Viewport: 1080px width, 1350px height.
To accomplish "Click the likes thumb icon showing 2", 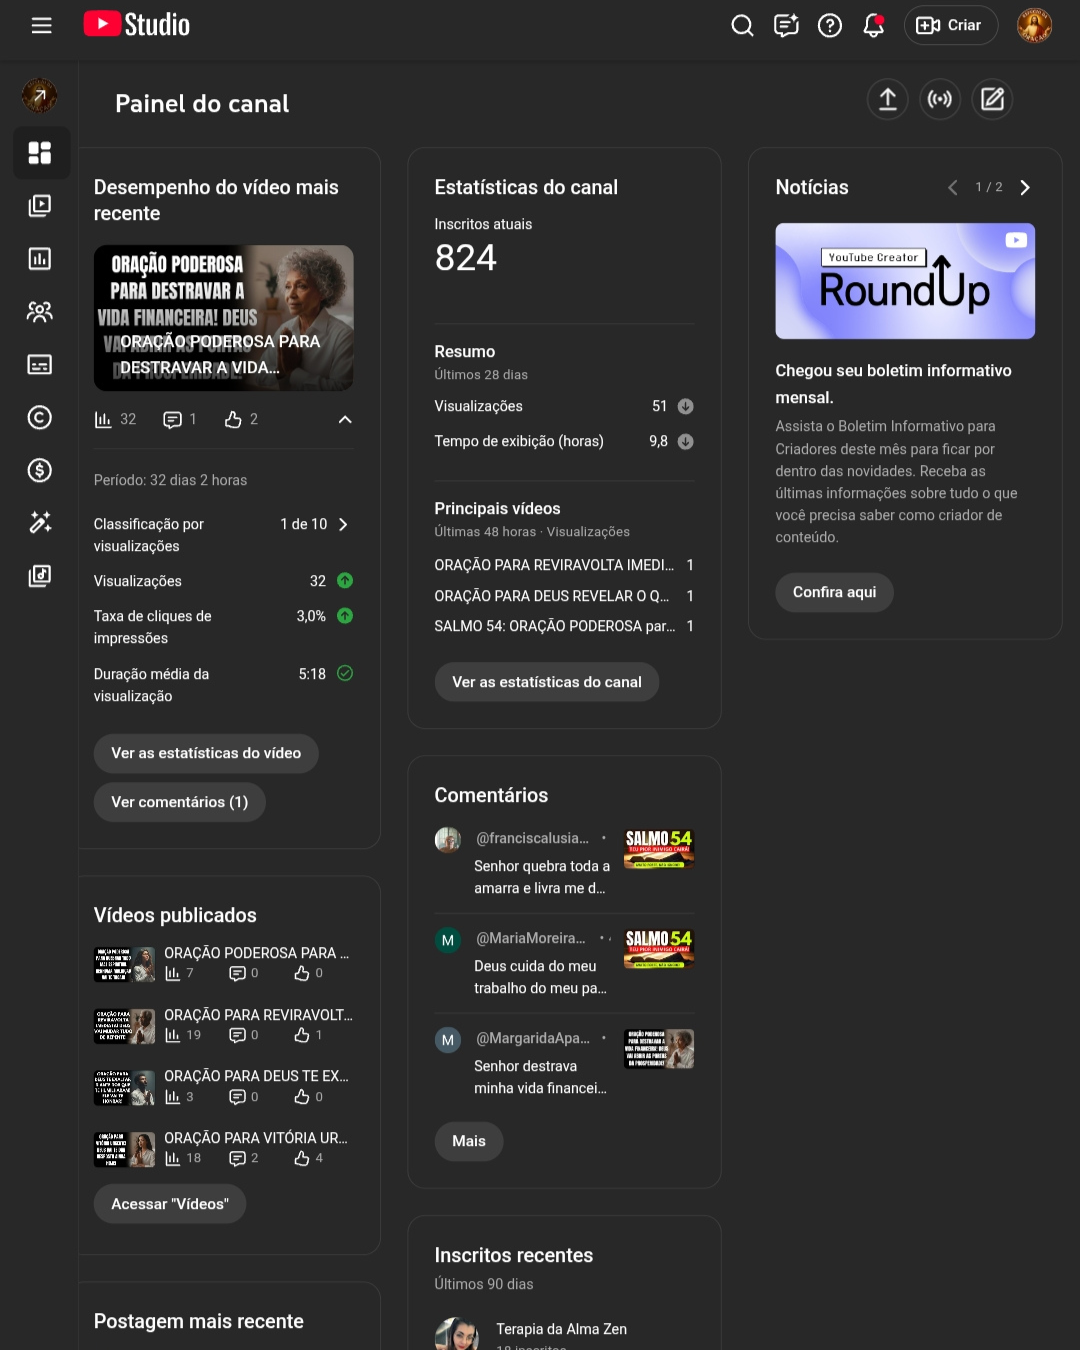I will coord(233,420).
